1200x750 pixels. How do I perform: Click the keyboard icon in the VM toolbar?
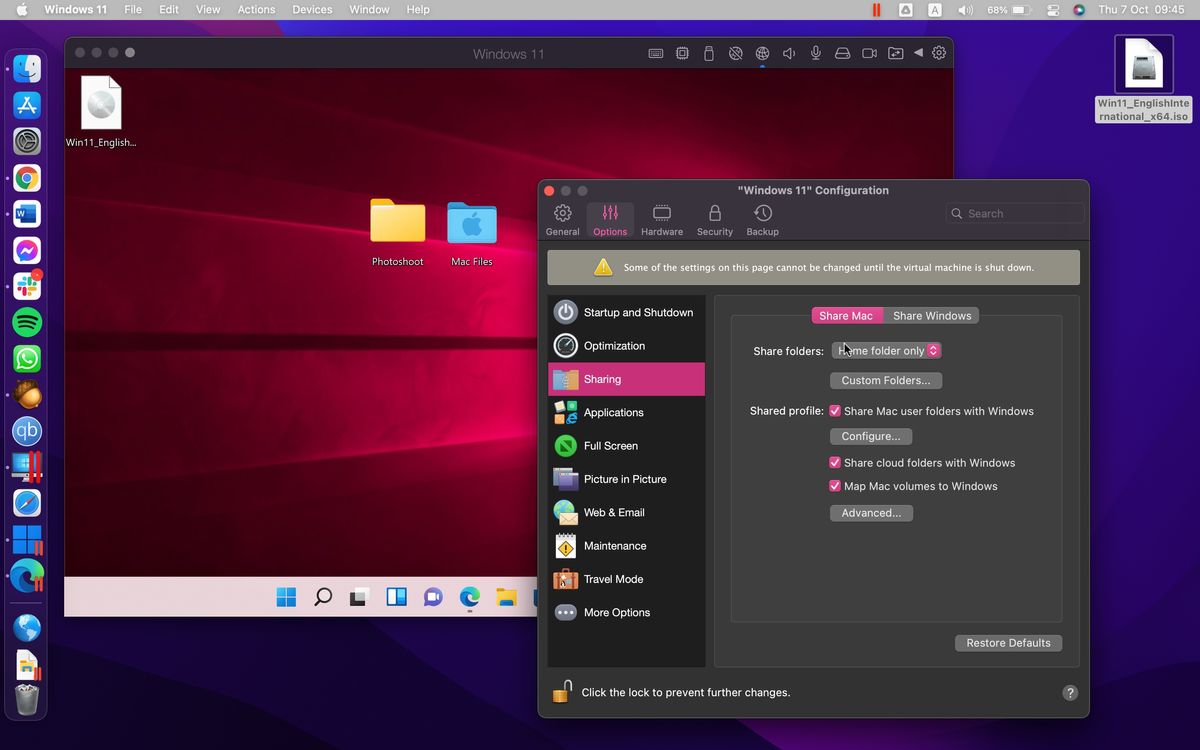(x=655, y=53)
